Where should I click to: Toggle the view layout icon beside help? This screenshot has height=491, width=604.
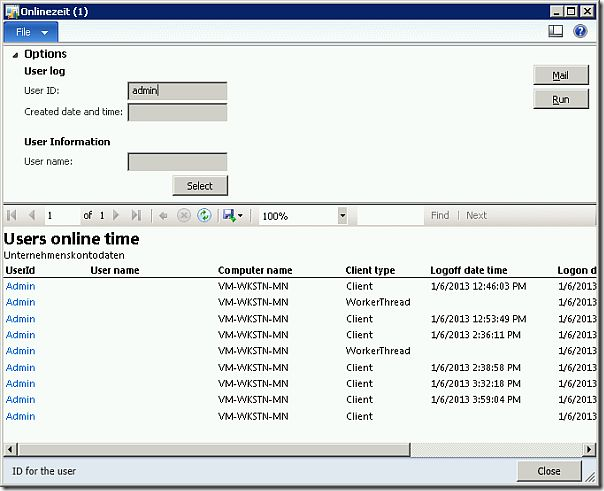[556, 32]
